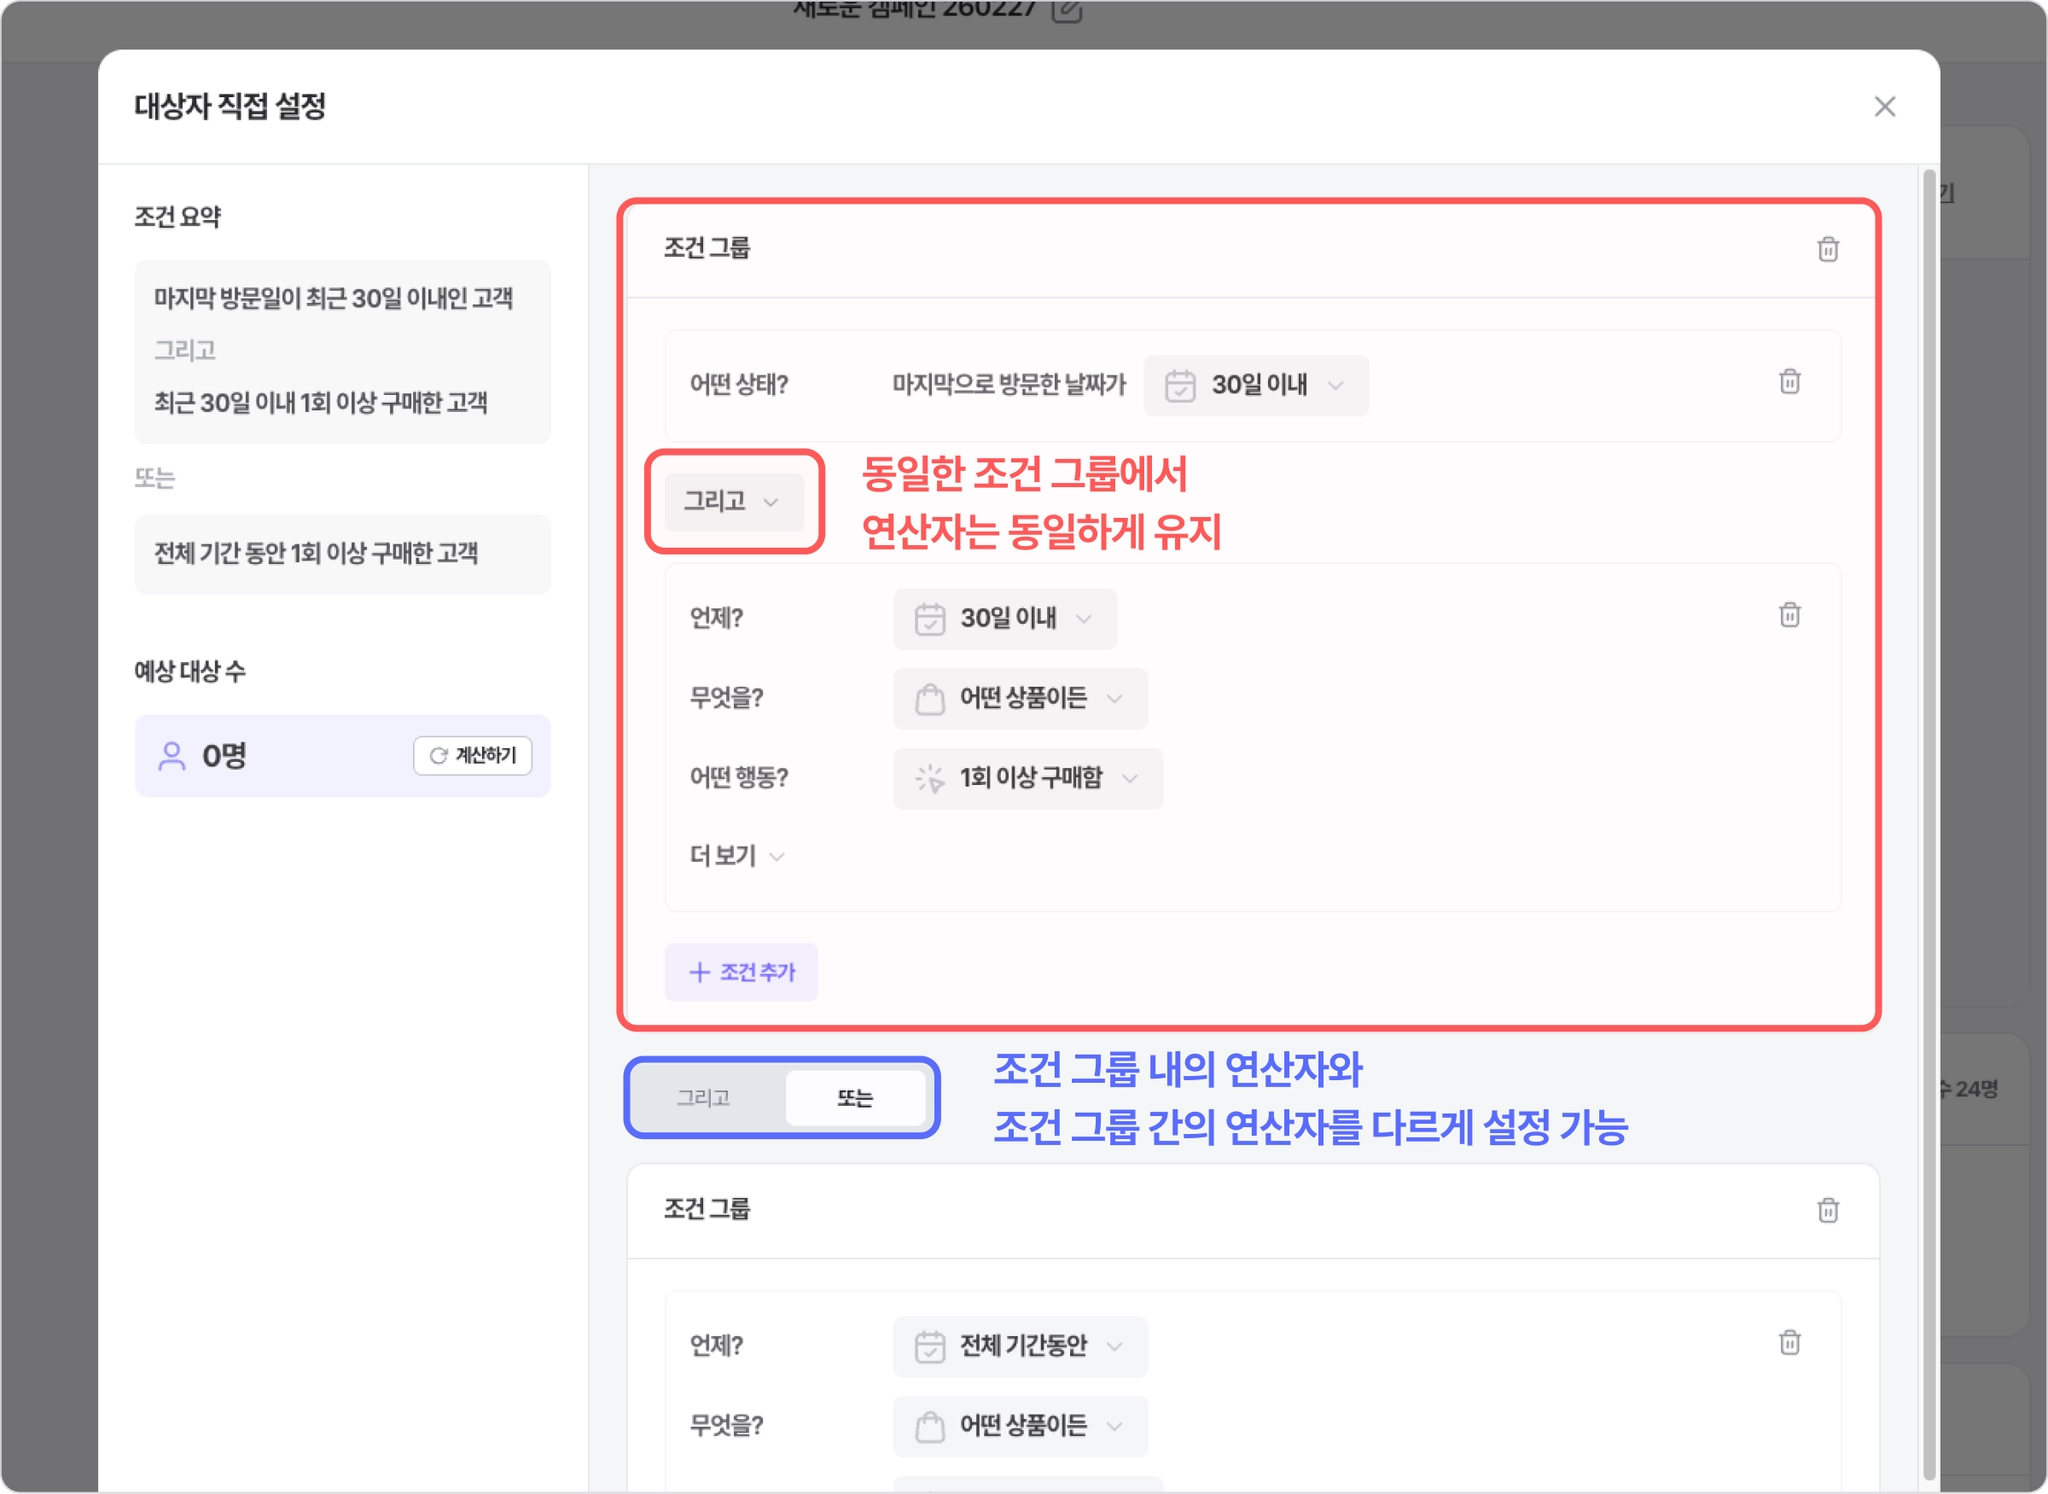Open the 전체 기간동안 period dropdown
The height and width of the screenshot is (1494, 2048).
pos(1020,1346)
